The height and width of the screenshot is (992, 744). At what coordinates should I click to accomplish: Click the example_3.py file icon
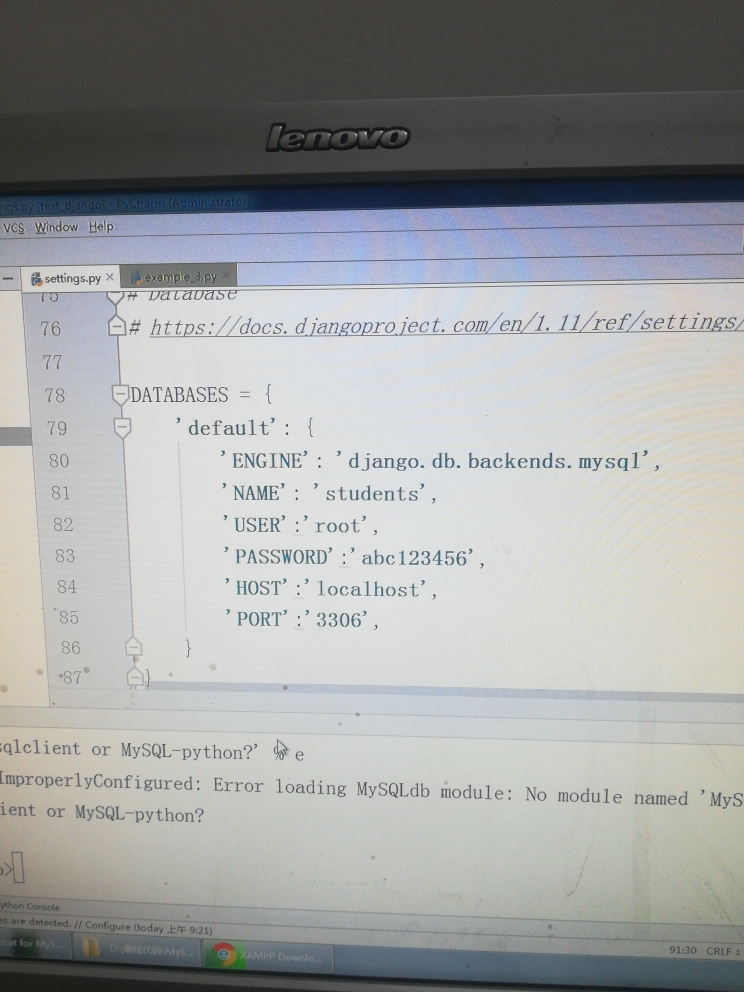(136, 277)
